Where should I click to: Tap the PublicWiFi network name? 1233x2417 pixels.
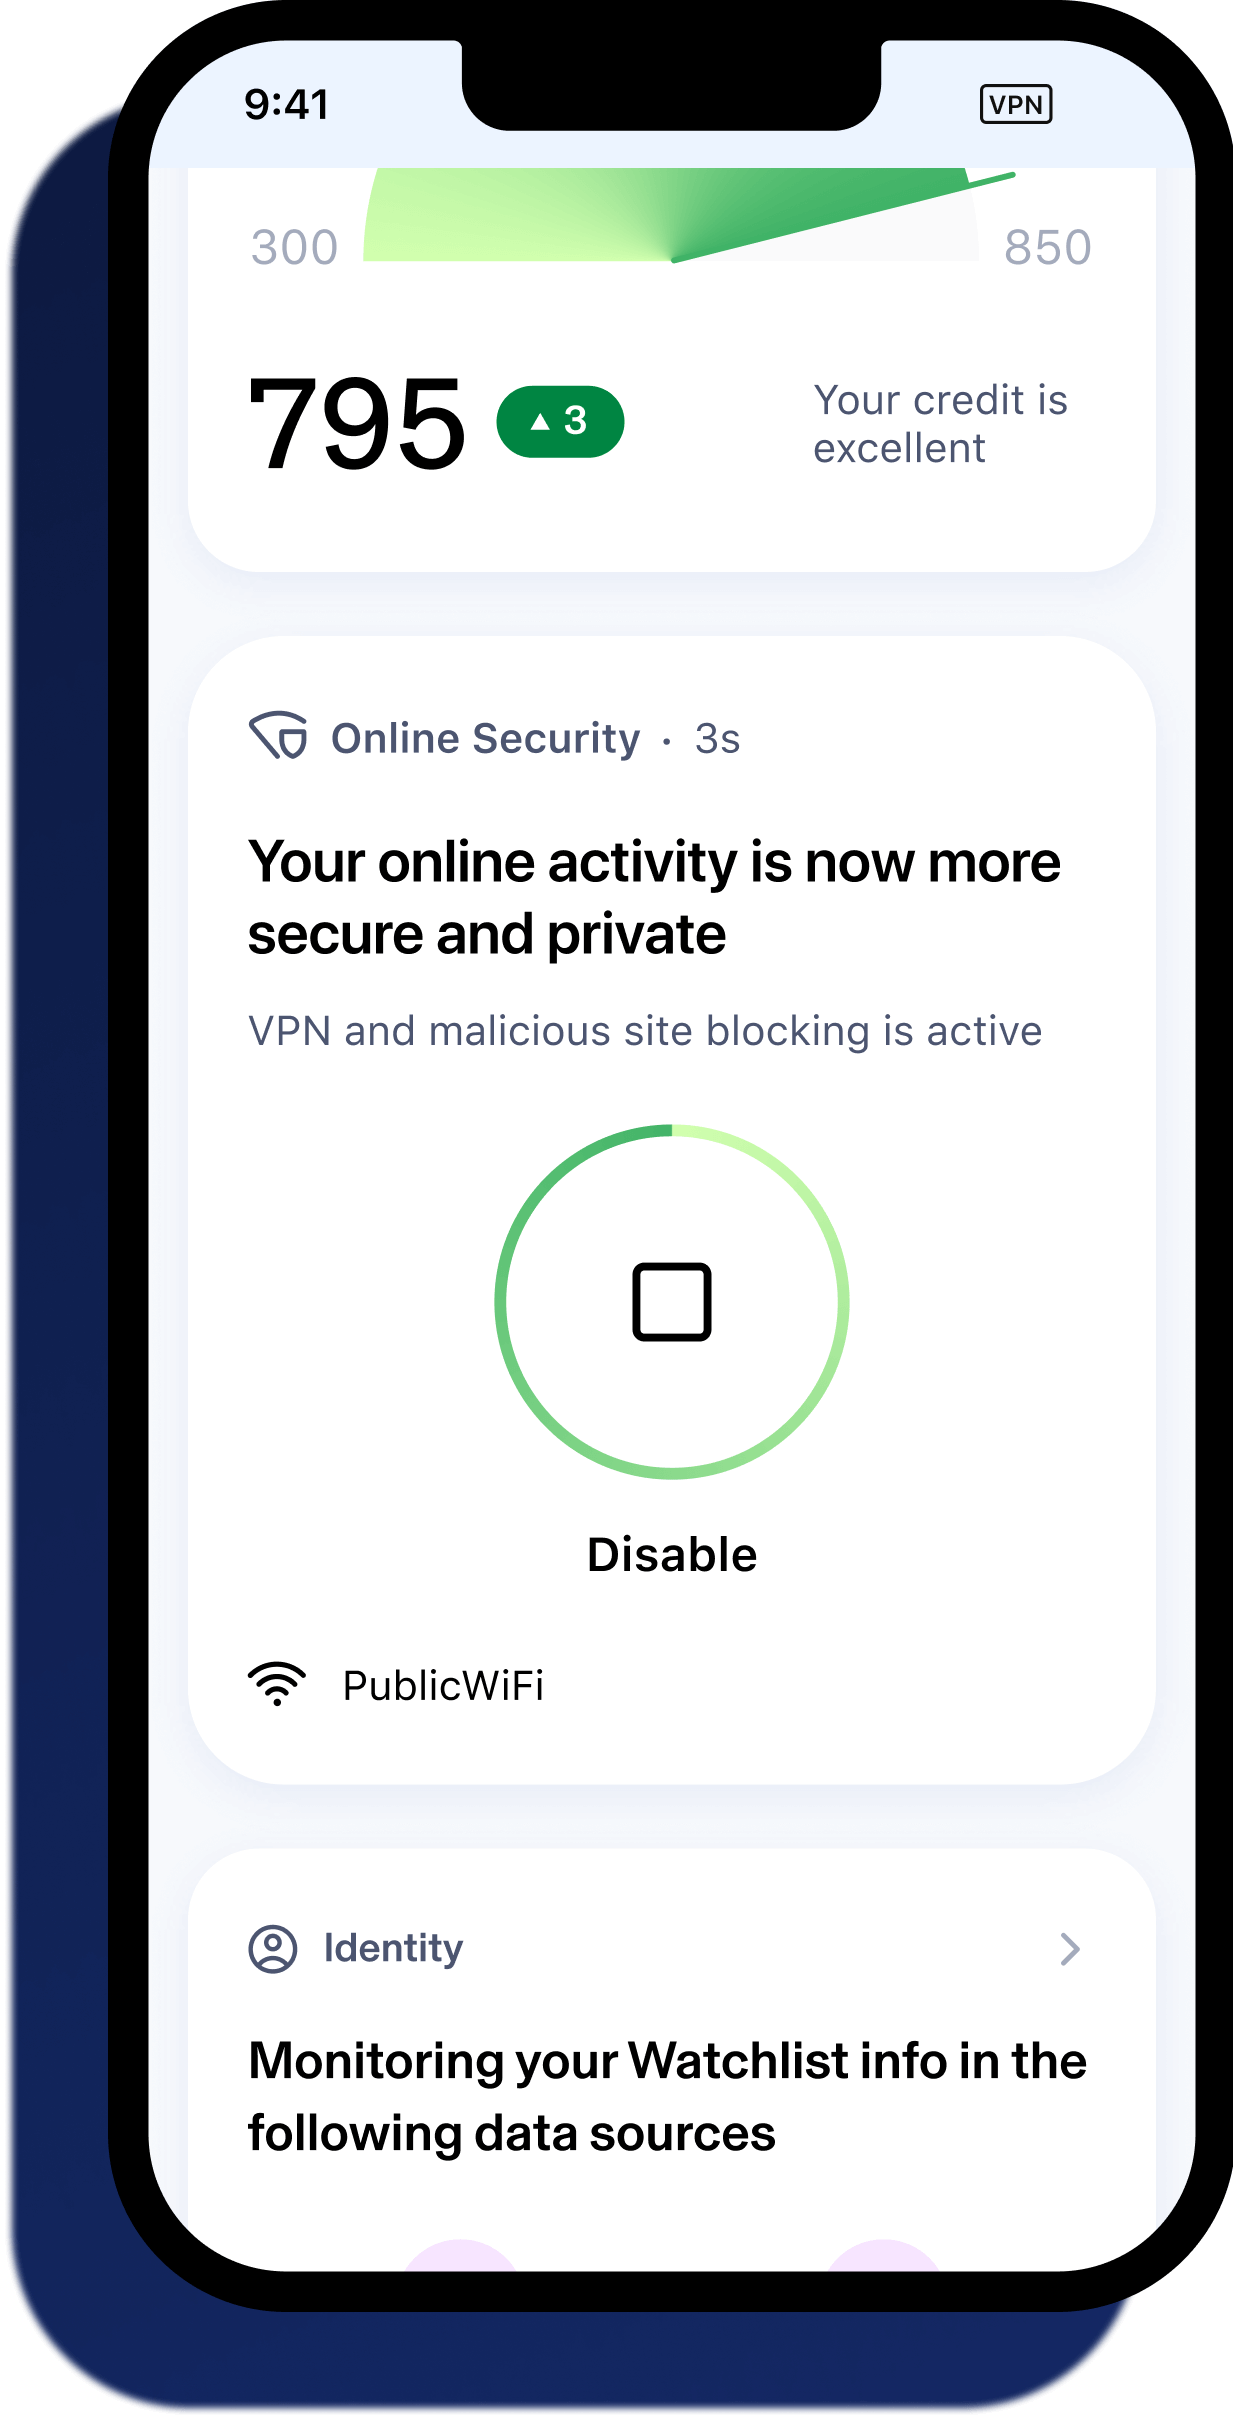coord(443,1685)
